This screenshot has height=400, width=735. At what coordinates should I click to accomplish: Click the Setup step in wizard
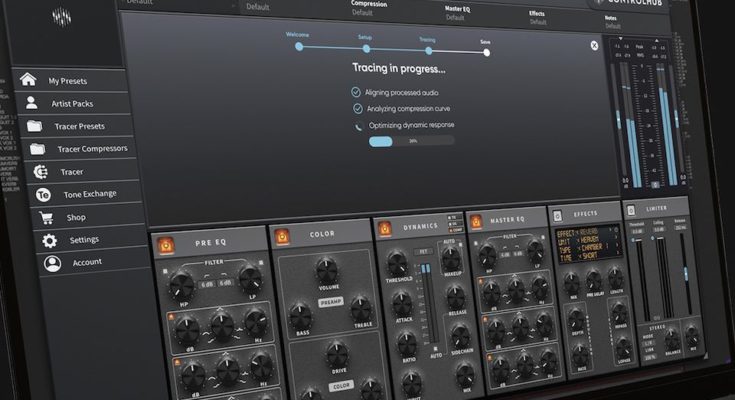tap(365, 46)
